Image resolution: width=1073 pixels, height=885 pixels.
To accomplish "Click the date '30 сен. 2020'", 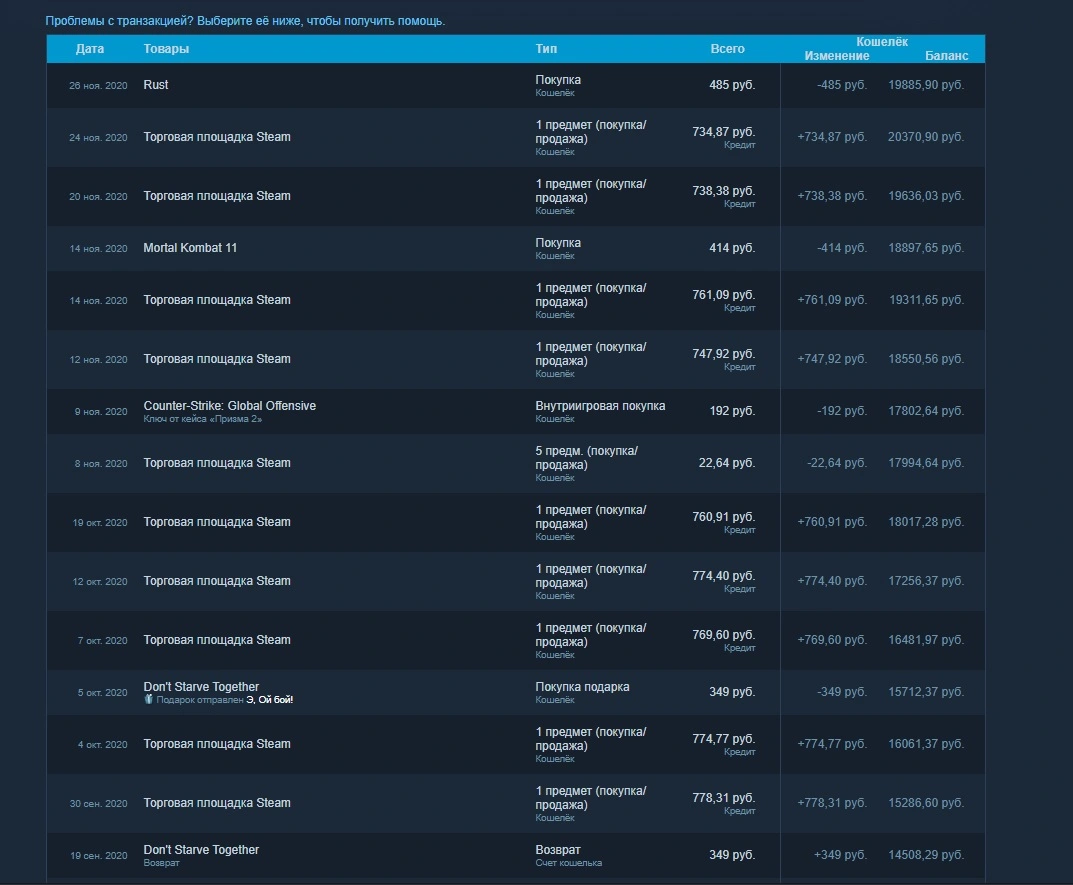I will [x=98, y=804].
